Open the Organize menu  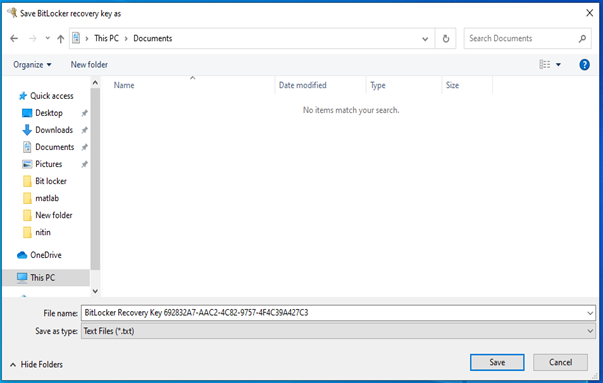pyautogui.click(x=32, y=65)
